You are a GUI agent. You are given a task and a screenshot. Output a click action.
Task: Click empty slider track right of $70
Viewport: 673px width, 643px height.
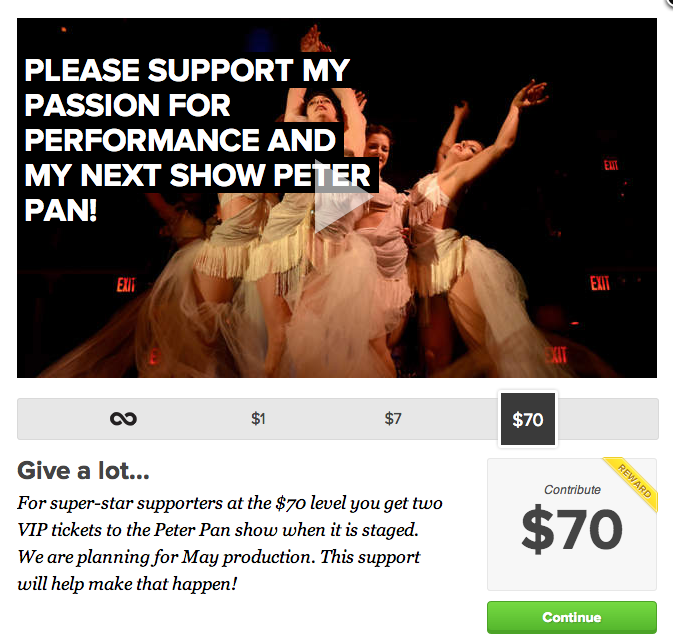(607, 419)
